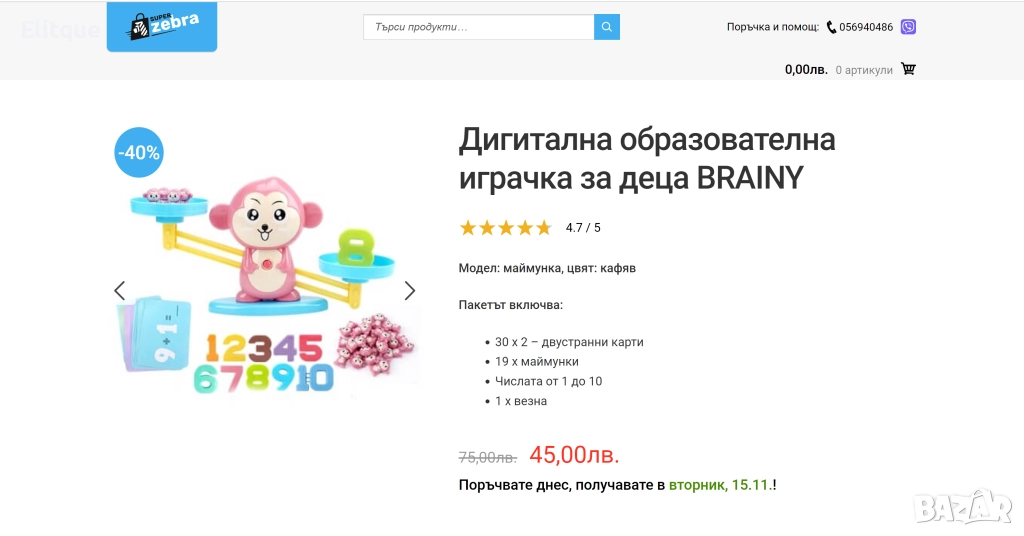Click the -40% discount badge
Viewport: 1024px width, 536px height.
[138, 152]
